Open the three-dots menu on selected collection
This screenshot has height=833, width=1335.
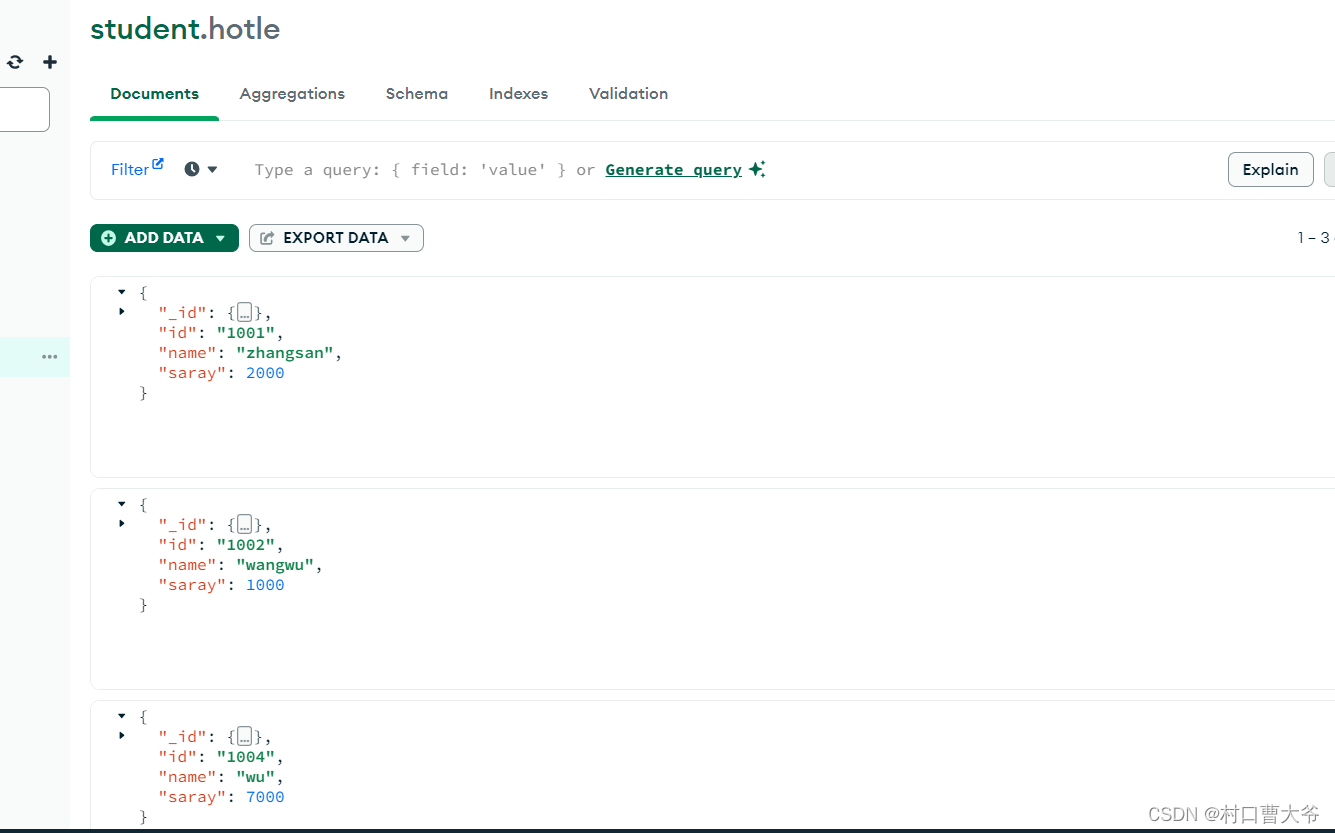click(x=49, y=357)
